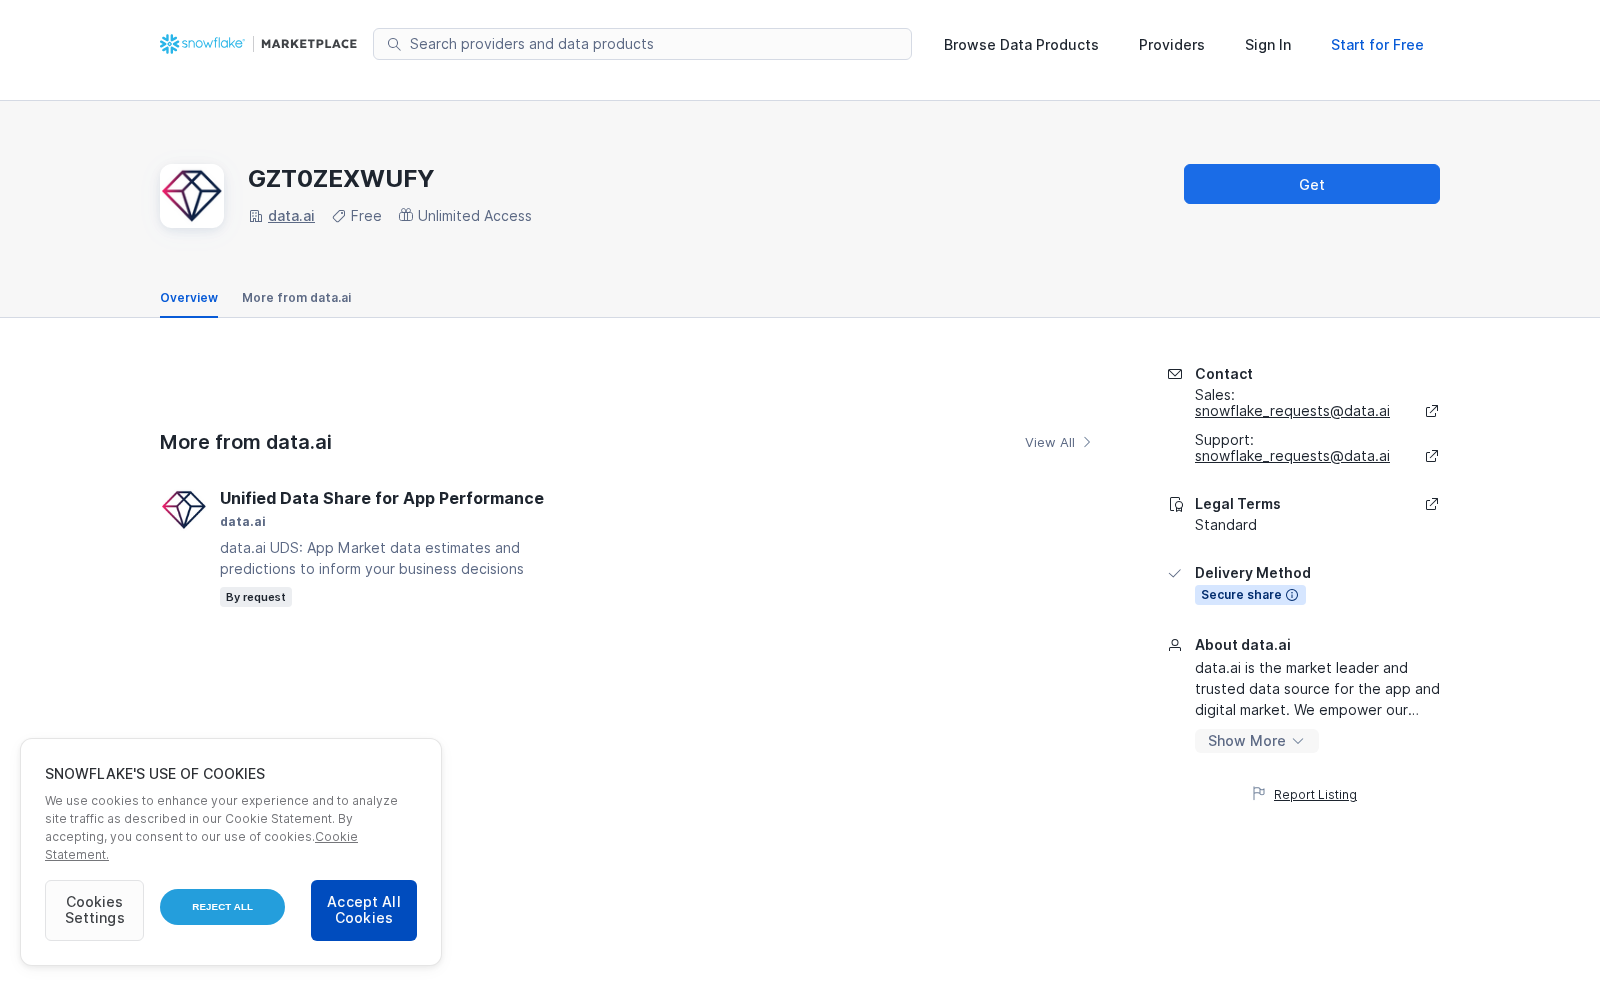Viewport: 1600px width, 1000px height.
Task: Click the Sales snowflake_requests@data.ai email link
Action: (x=1292, y=411)
